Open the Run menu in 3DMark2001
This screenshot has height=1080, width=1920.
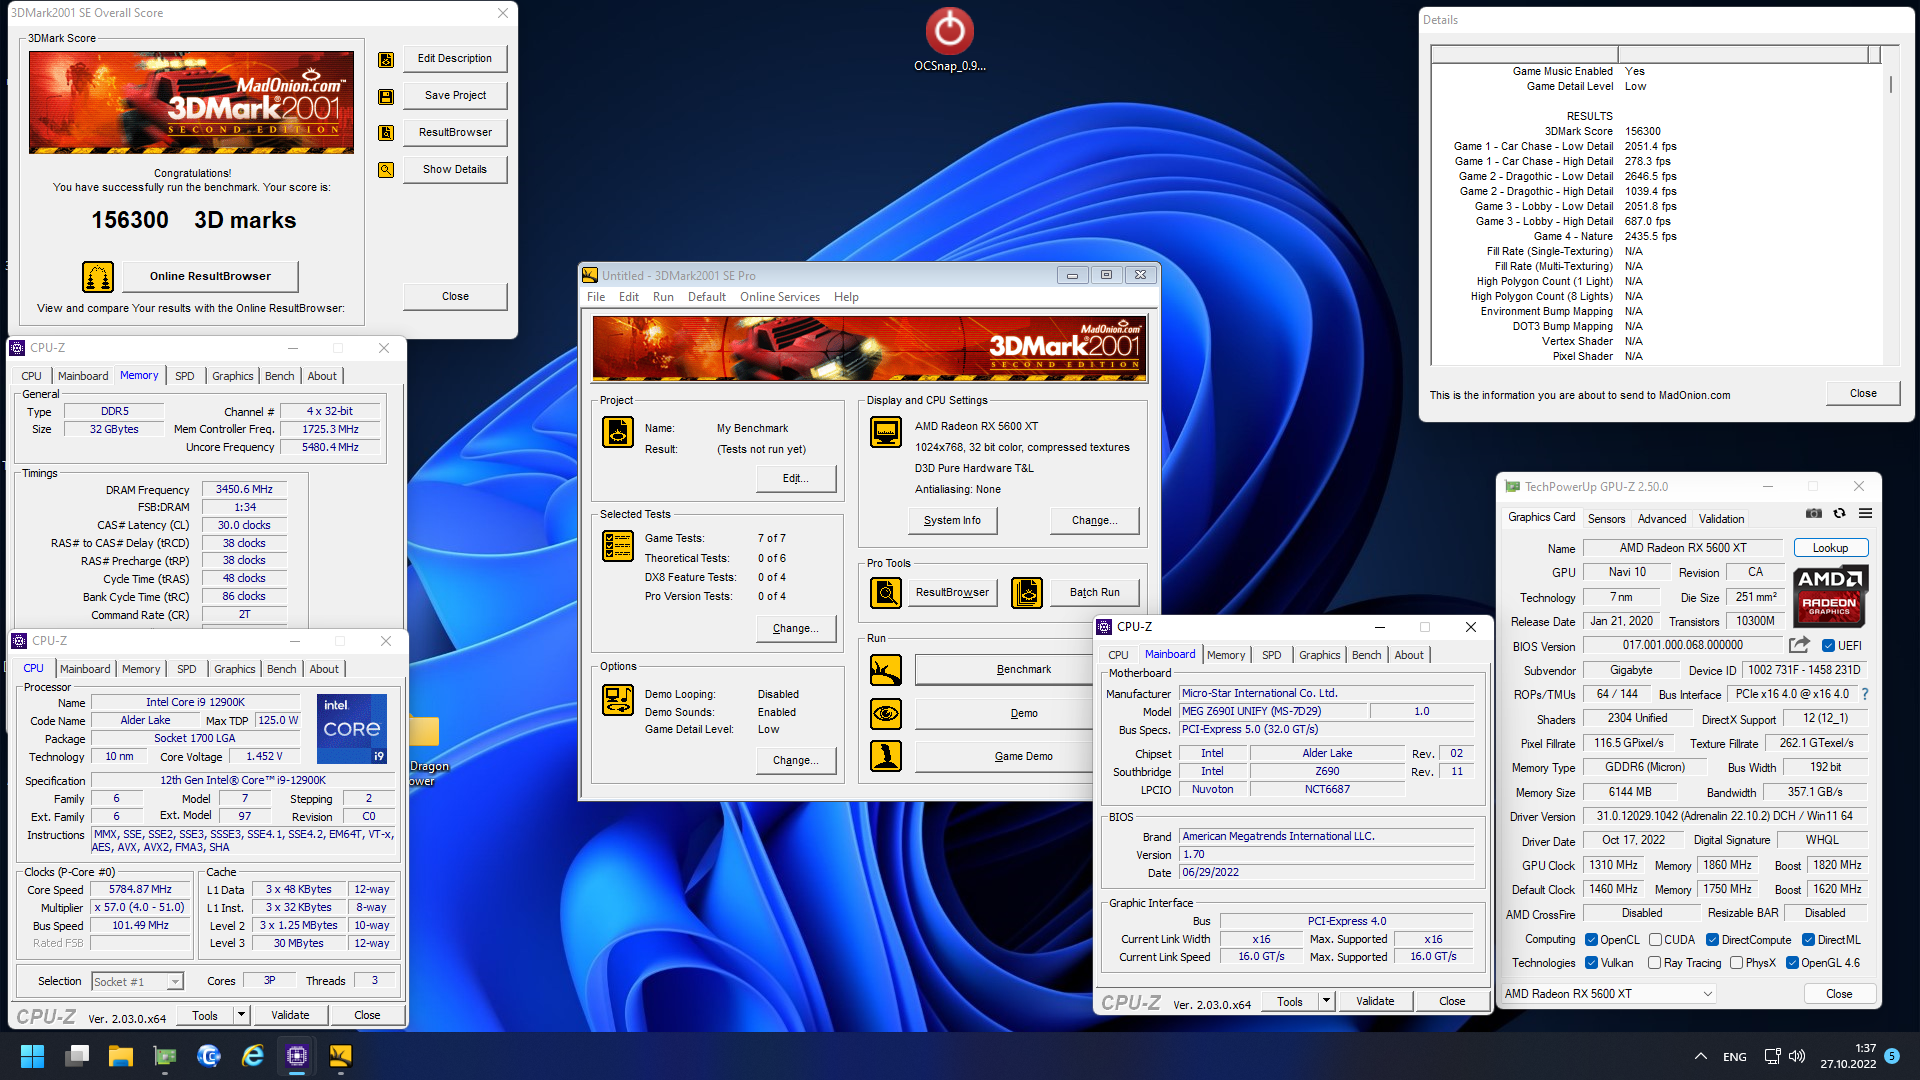663,297
